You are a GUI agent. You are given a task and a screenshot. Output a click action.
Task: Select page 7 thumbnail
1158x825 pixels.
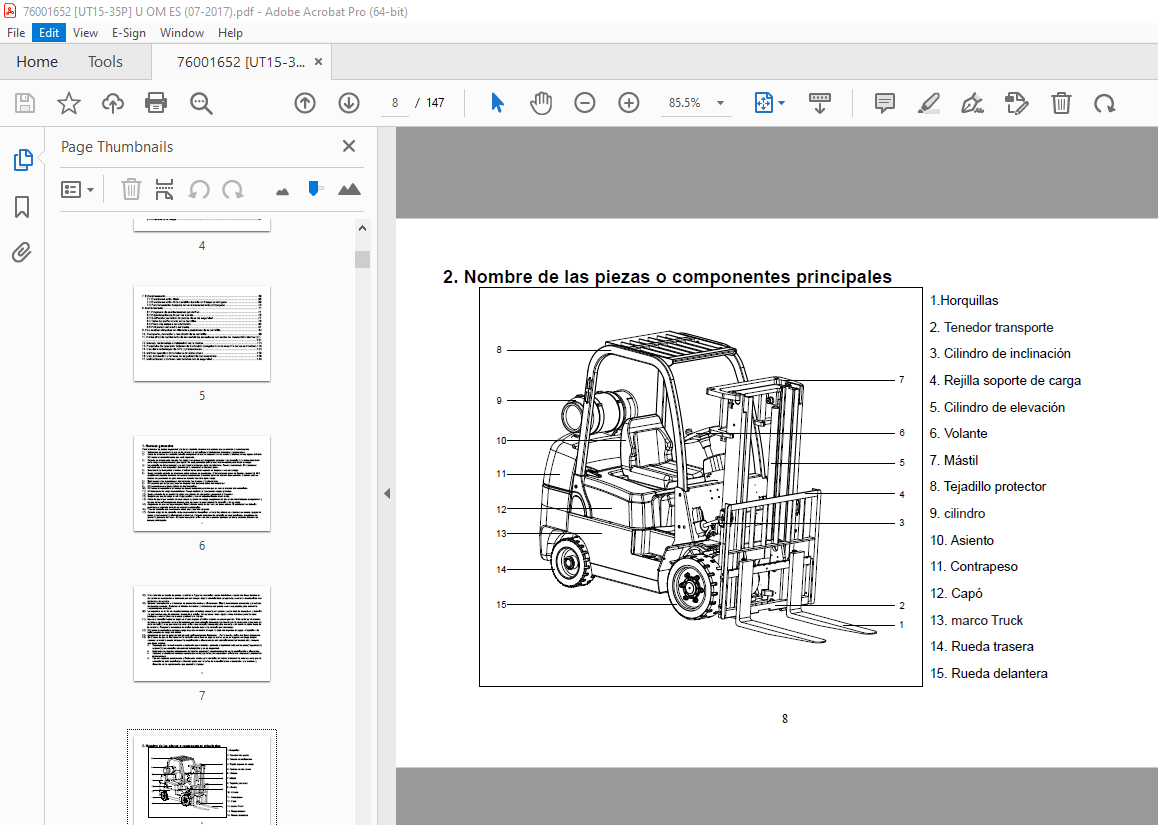(202, 634)
